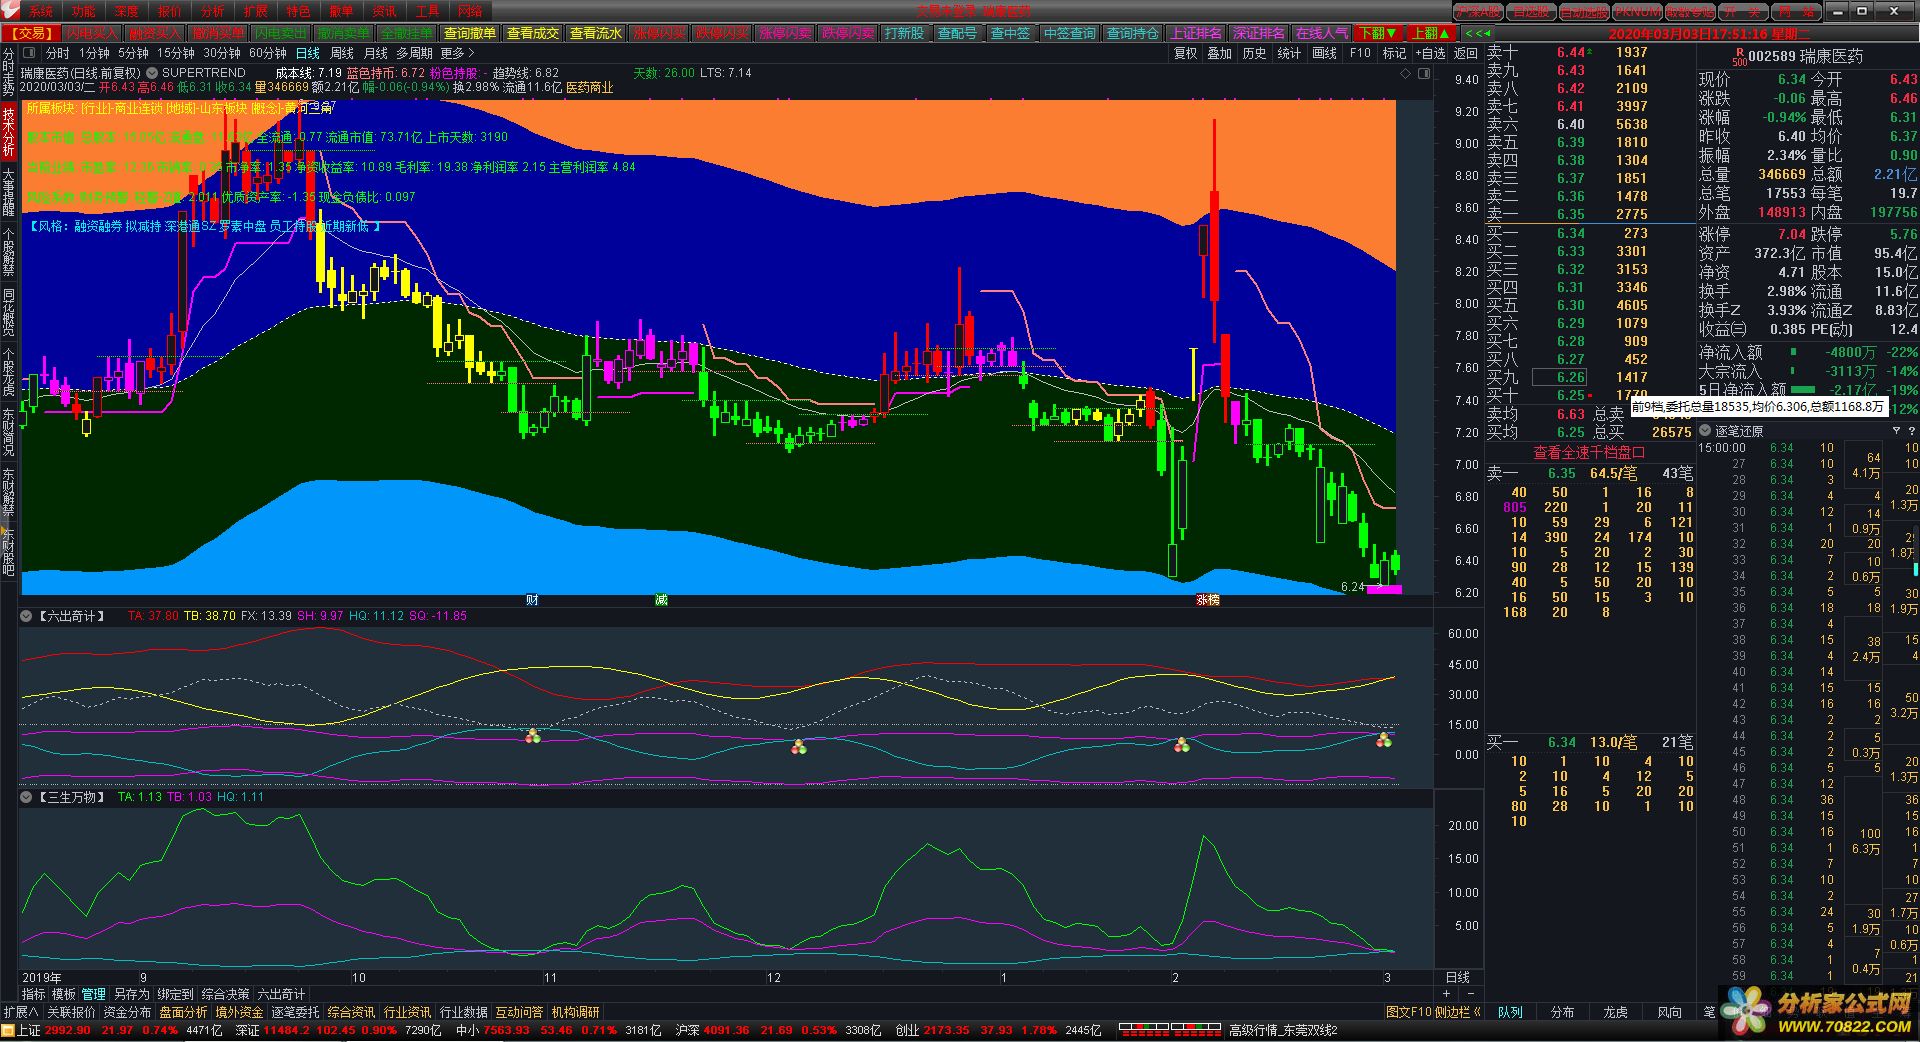Viewport: 1920px width, 1042px height.
Task: Expand the 更多 period options
Action: pyautogui.click(x=457, y=53)
